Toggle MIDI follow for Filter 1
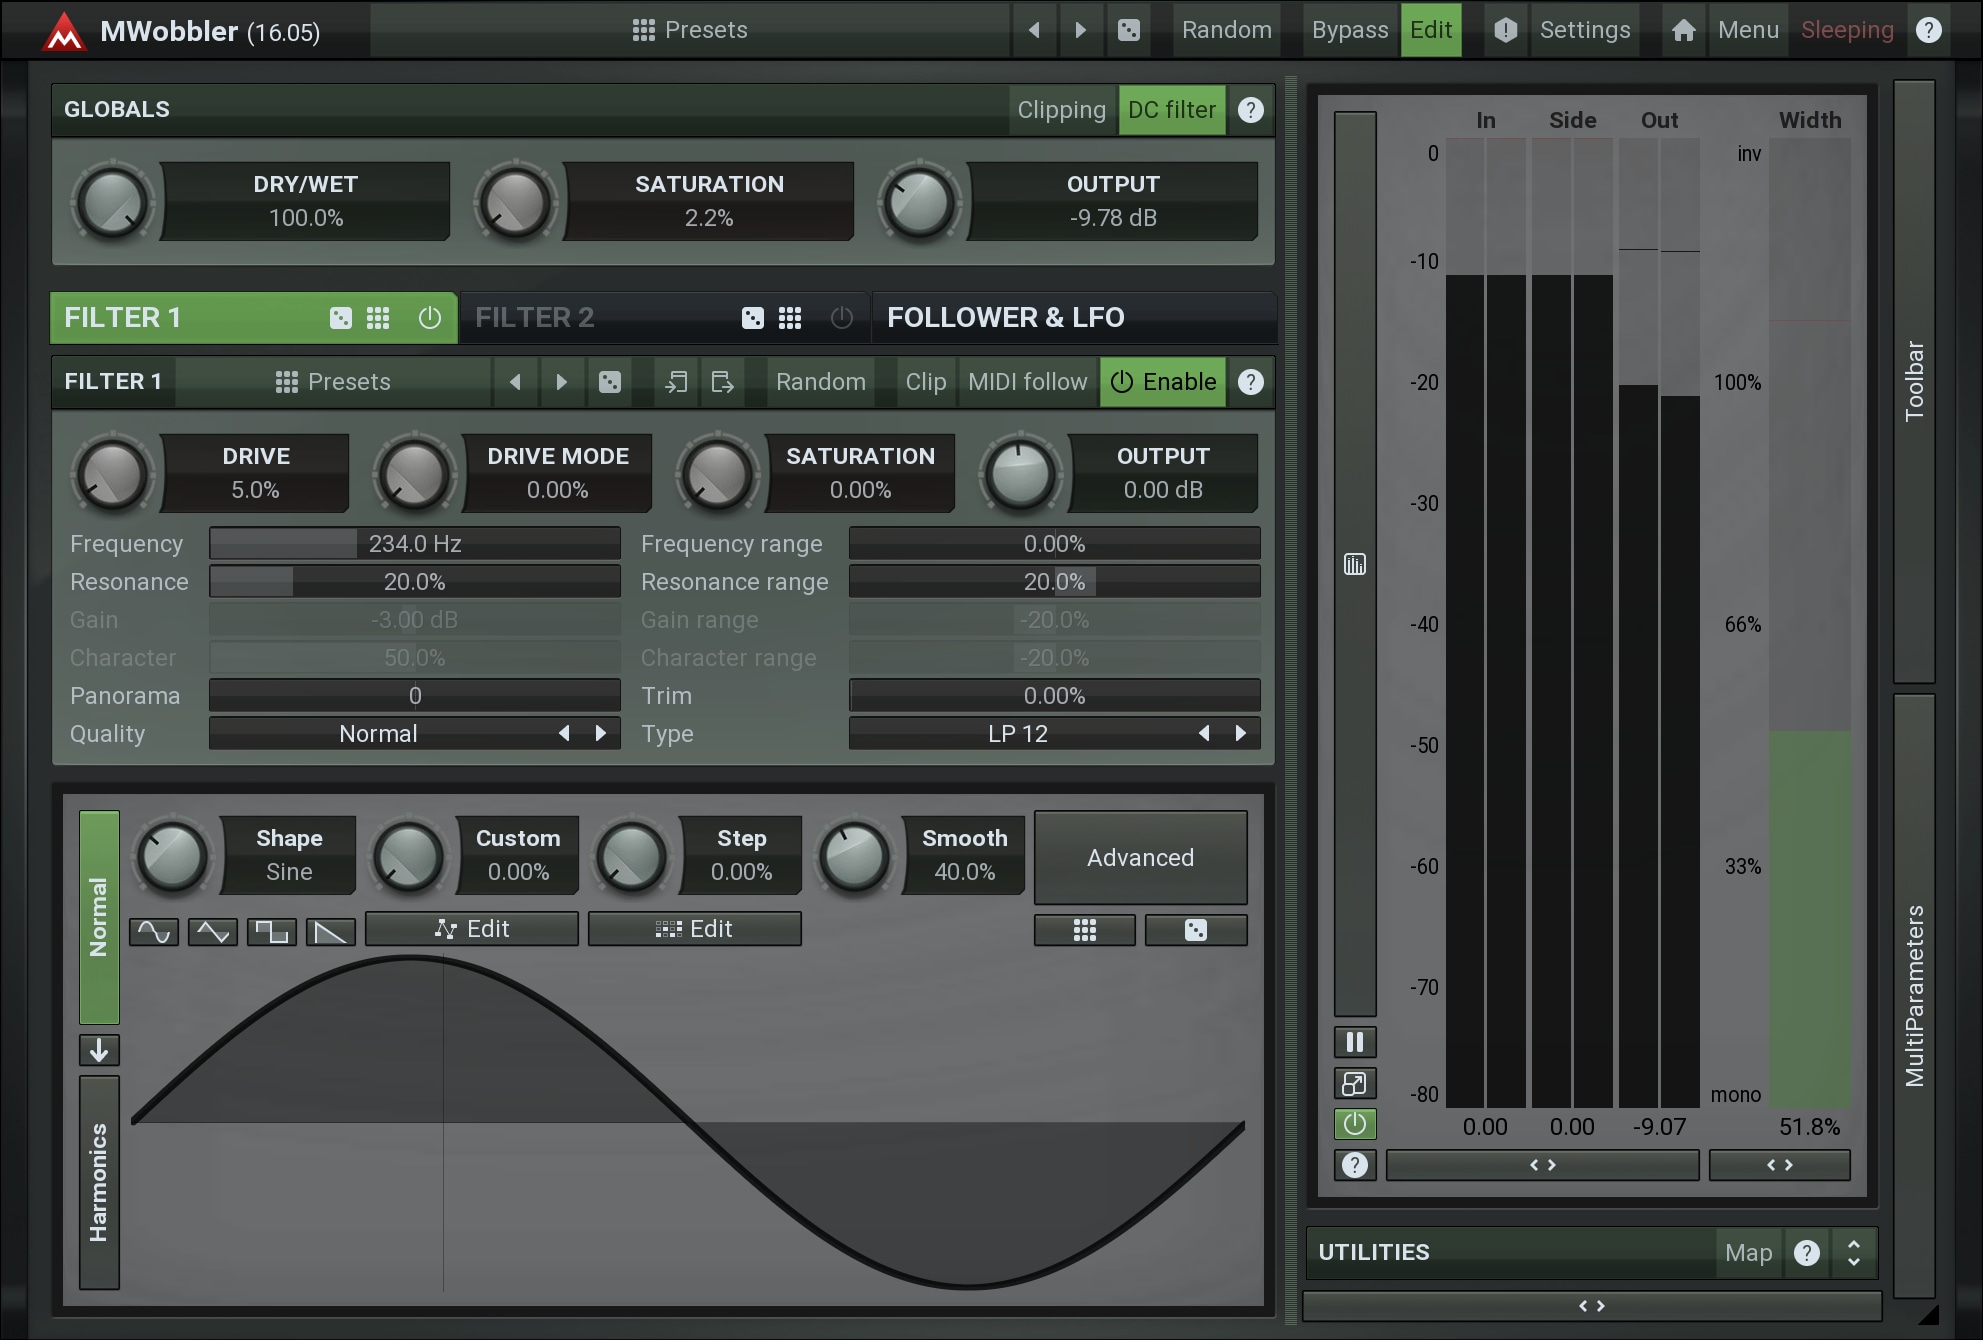Screen dimensions: 1983x1340 [1028, 382]
